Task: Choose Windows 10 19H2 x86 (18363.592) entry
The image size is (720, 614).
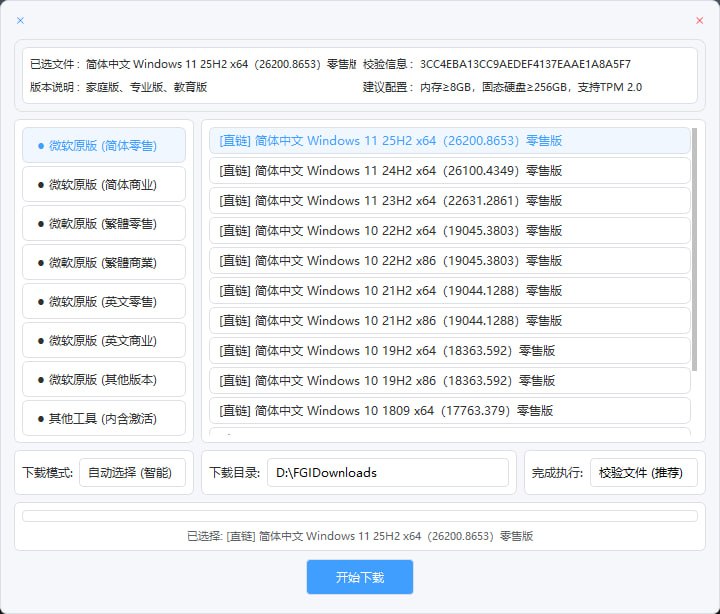Action: [450, 381]
